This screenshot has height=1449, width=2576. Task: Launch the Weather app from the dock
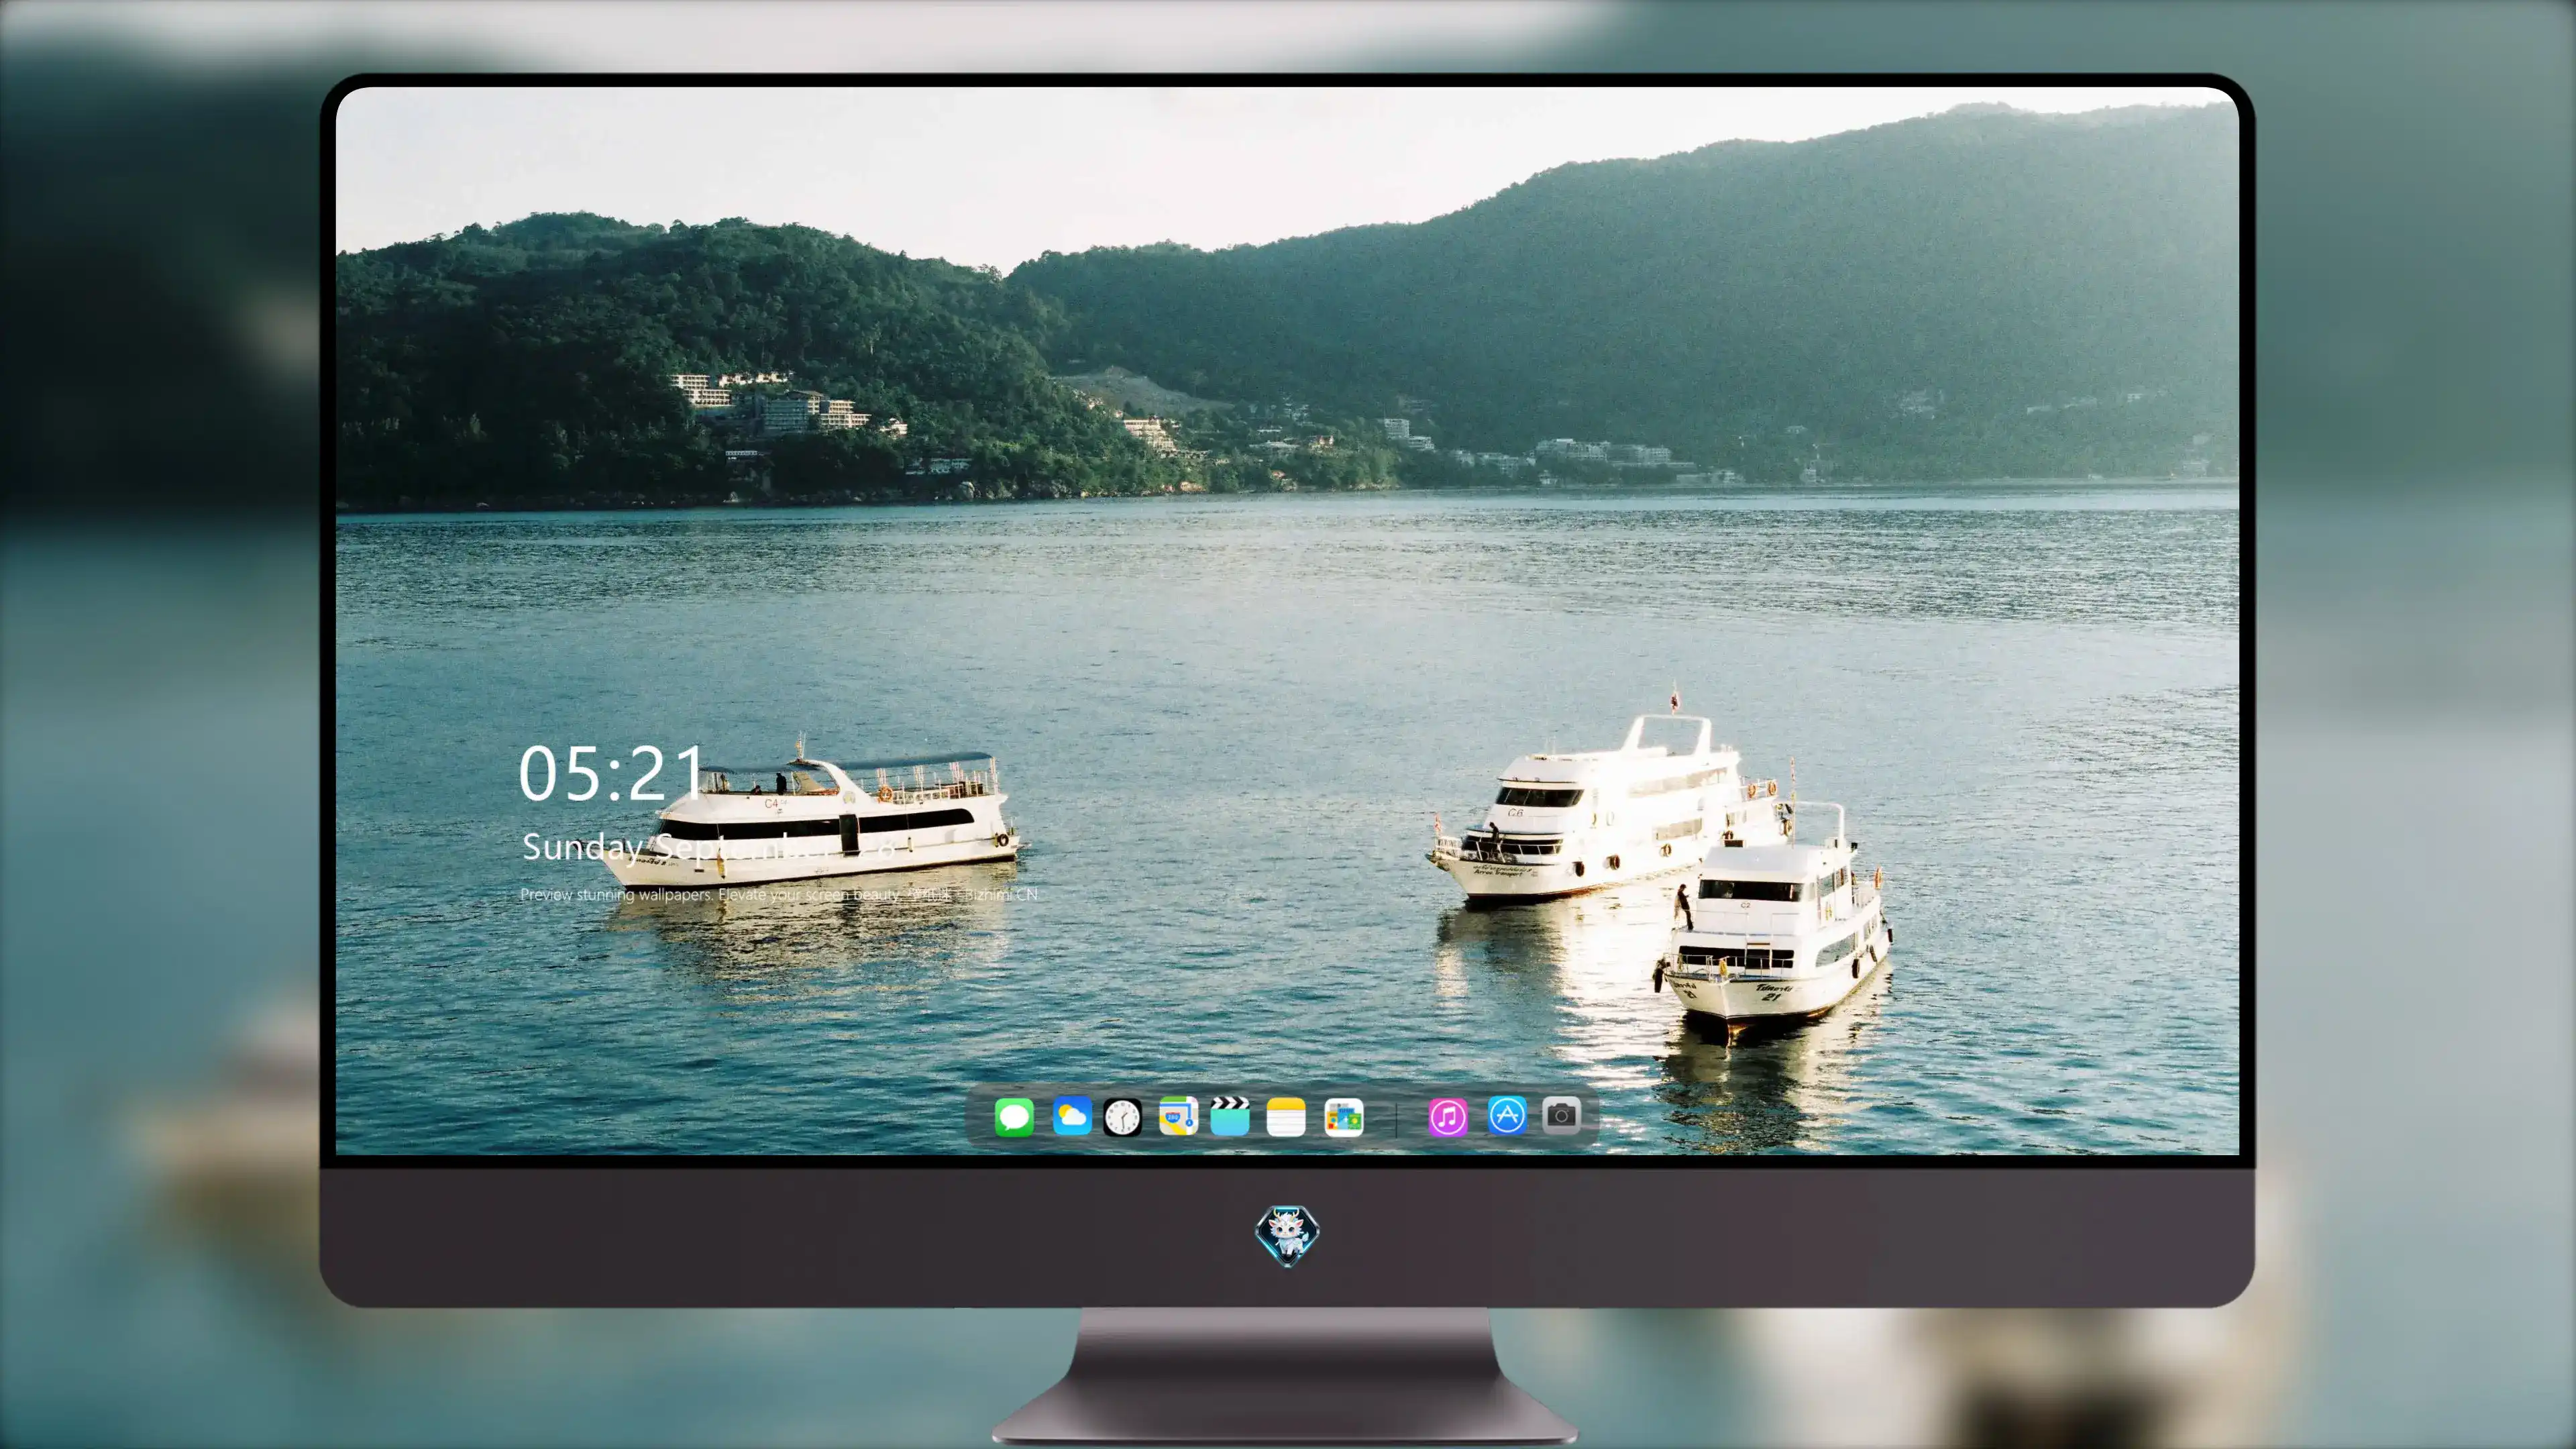click(x=1071, y=1116)
